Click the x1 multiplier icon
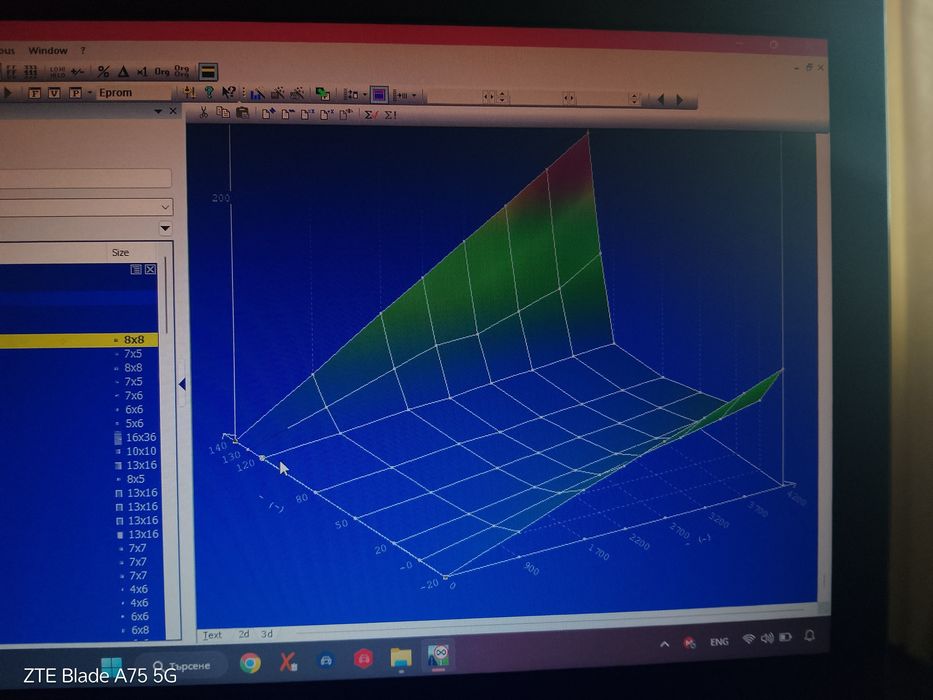933x700 pixels. click(x=142, y=72)
